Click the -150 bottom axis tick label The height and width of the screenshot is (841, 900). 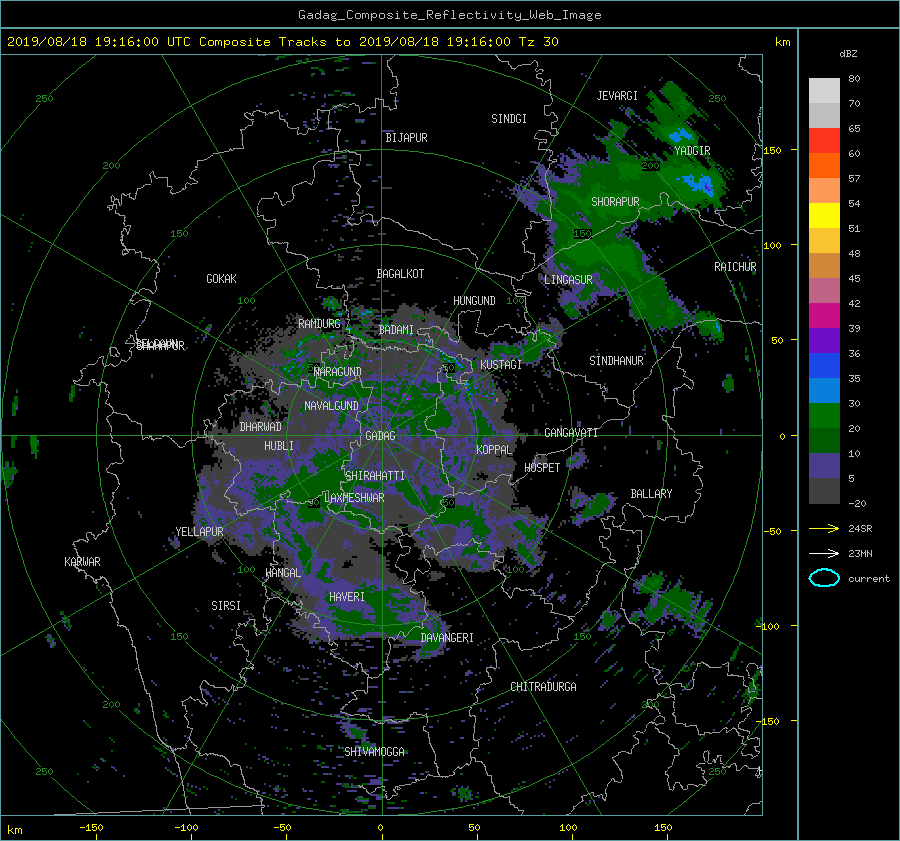point(91,827)
